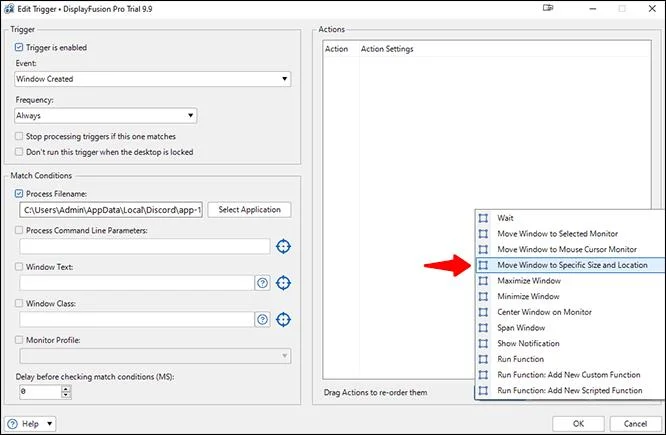Click the Process Command Line target crosshair icon
The image size is (666, 435).
pos(283,246)
